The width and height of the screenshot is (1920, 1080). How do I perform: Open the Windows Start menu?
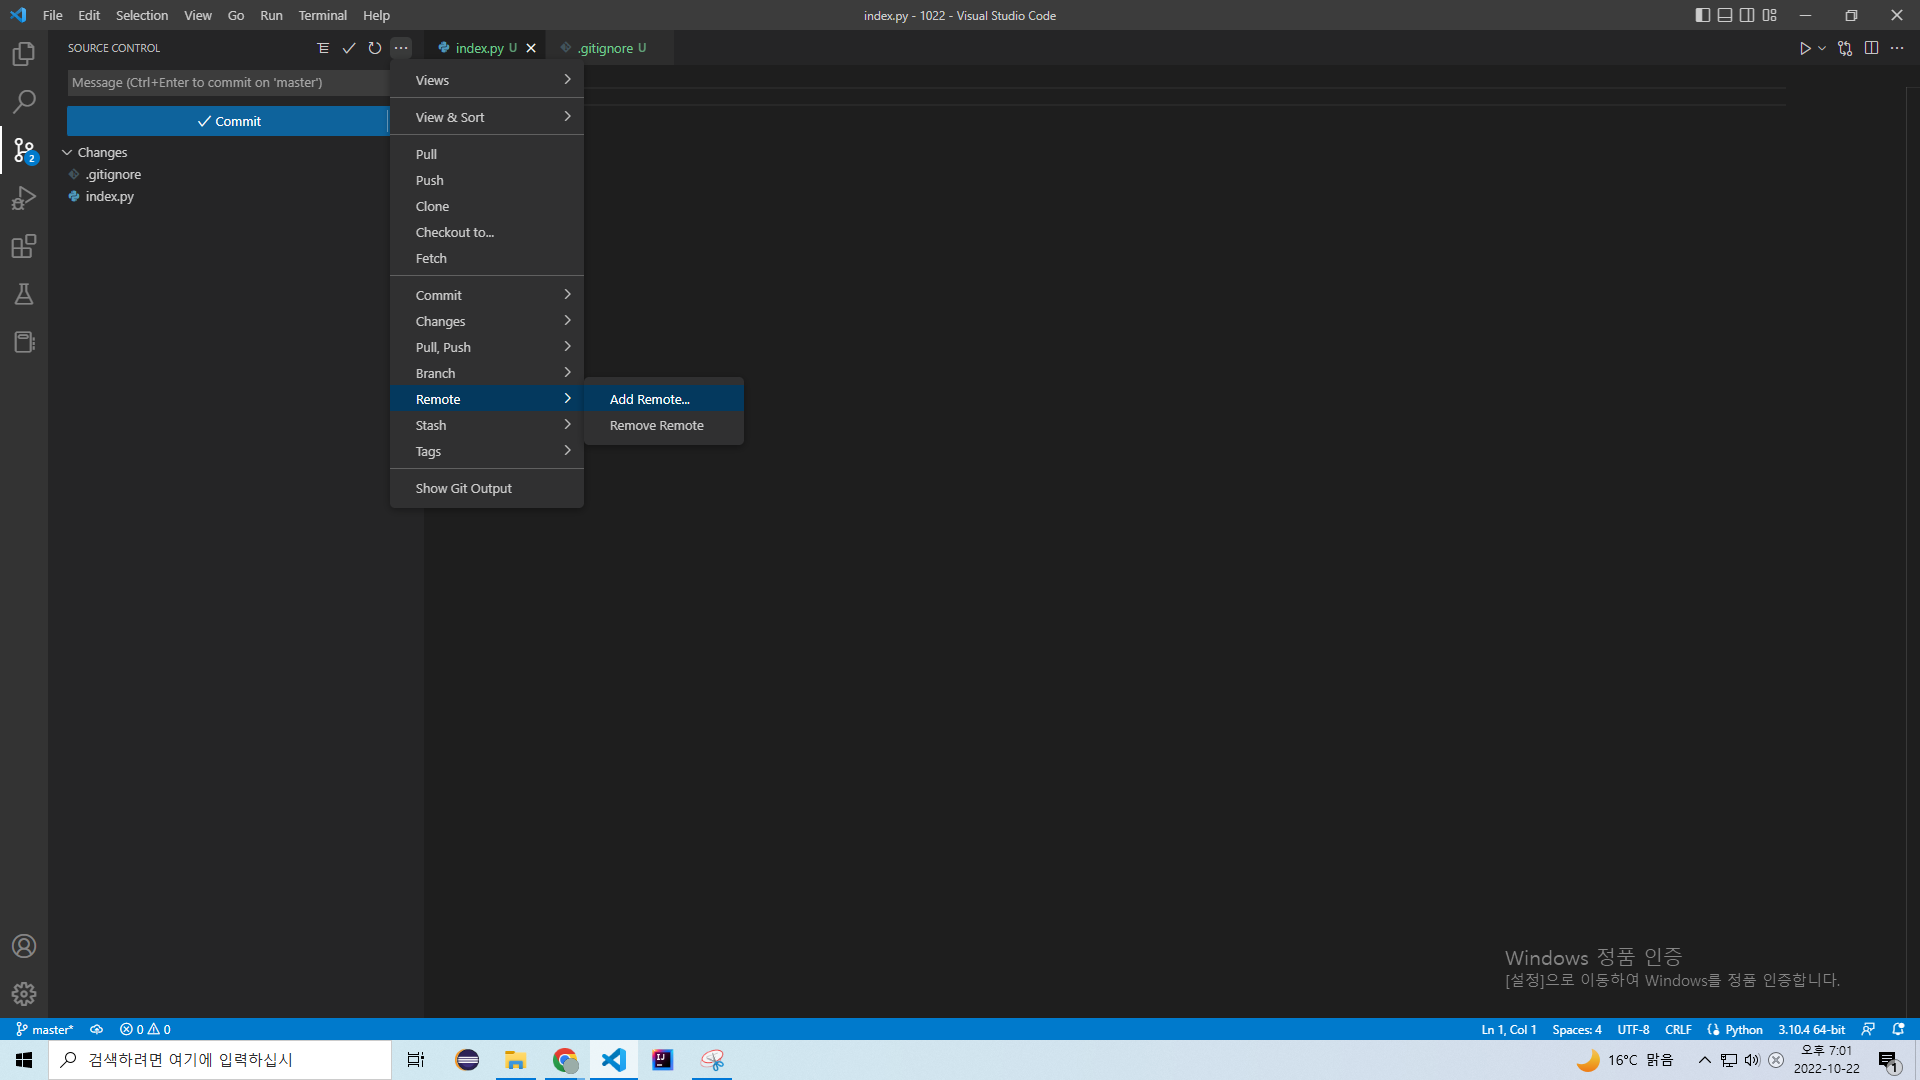[24, 1060]
